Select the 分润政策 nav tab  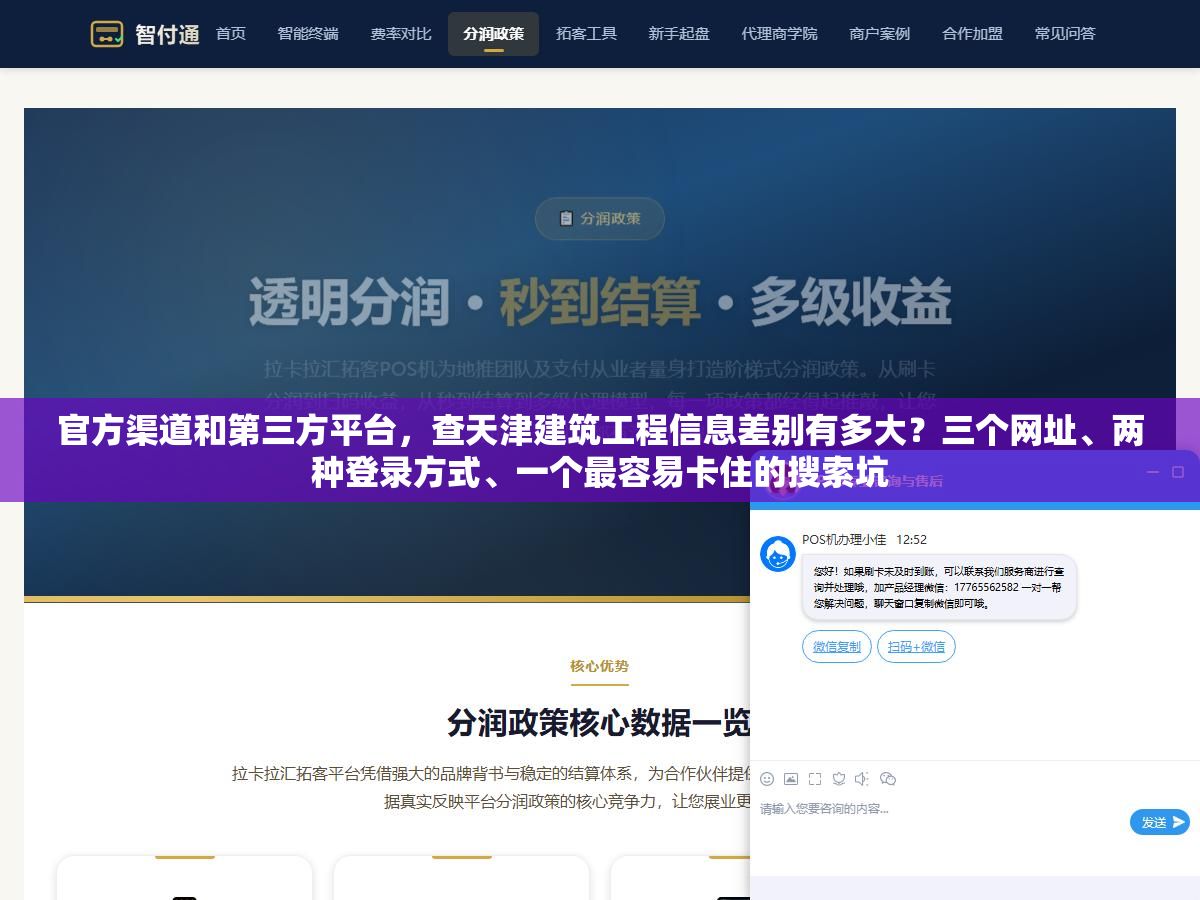point(493,34)
